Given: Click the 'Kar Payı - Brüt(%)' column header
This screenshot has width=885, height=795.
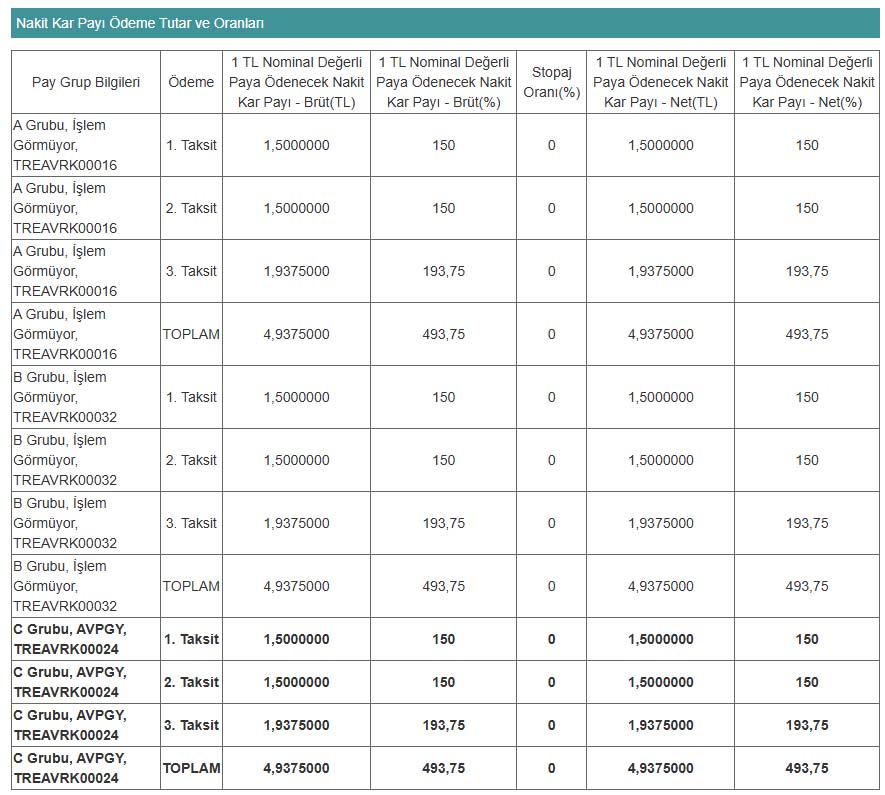Looking at the screenshot, I should tap(444, 82).
